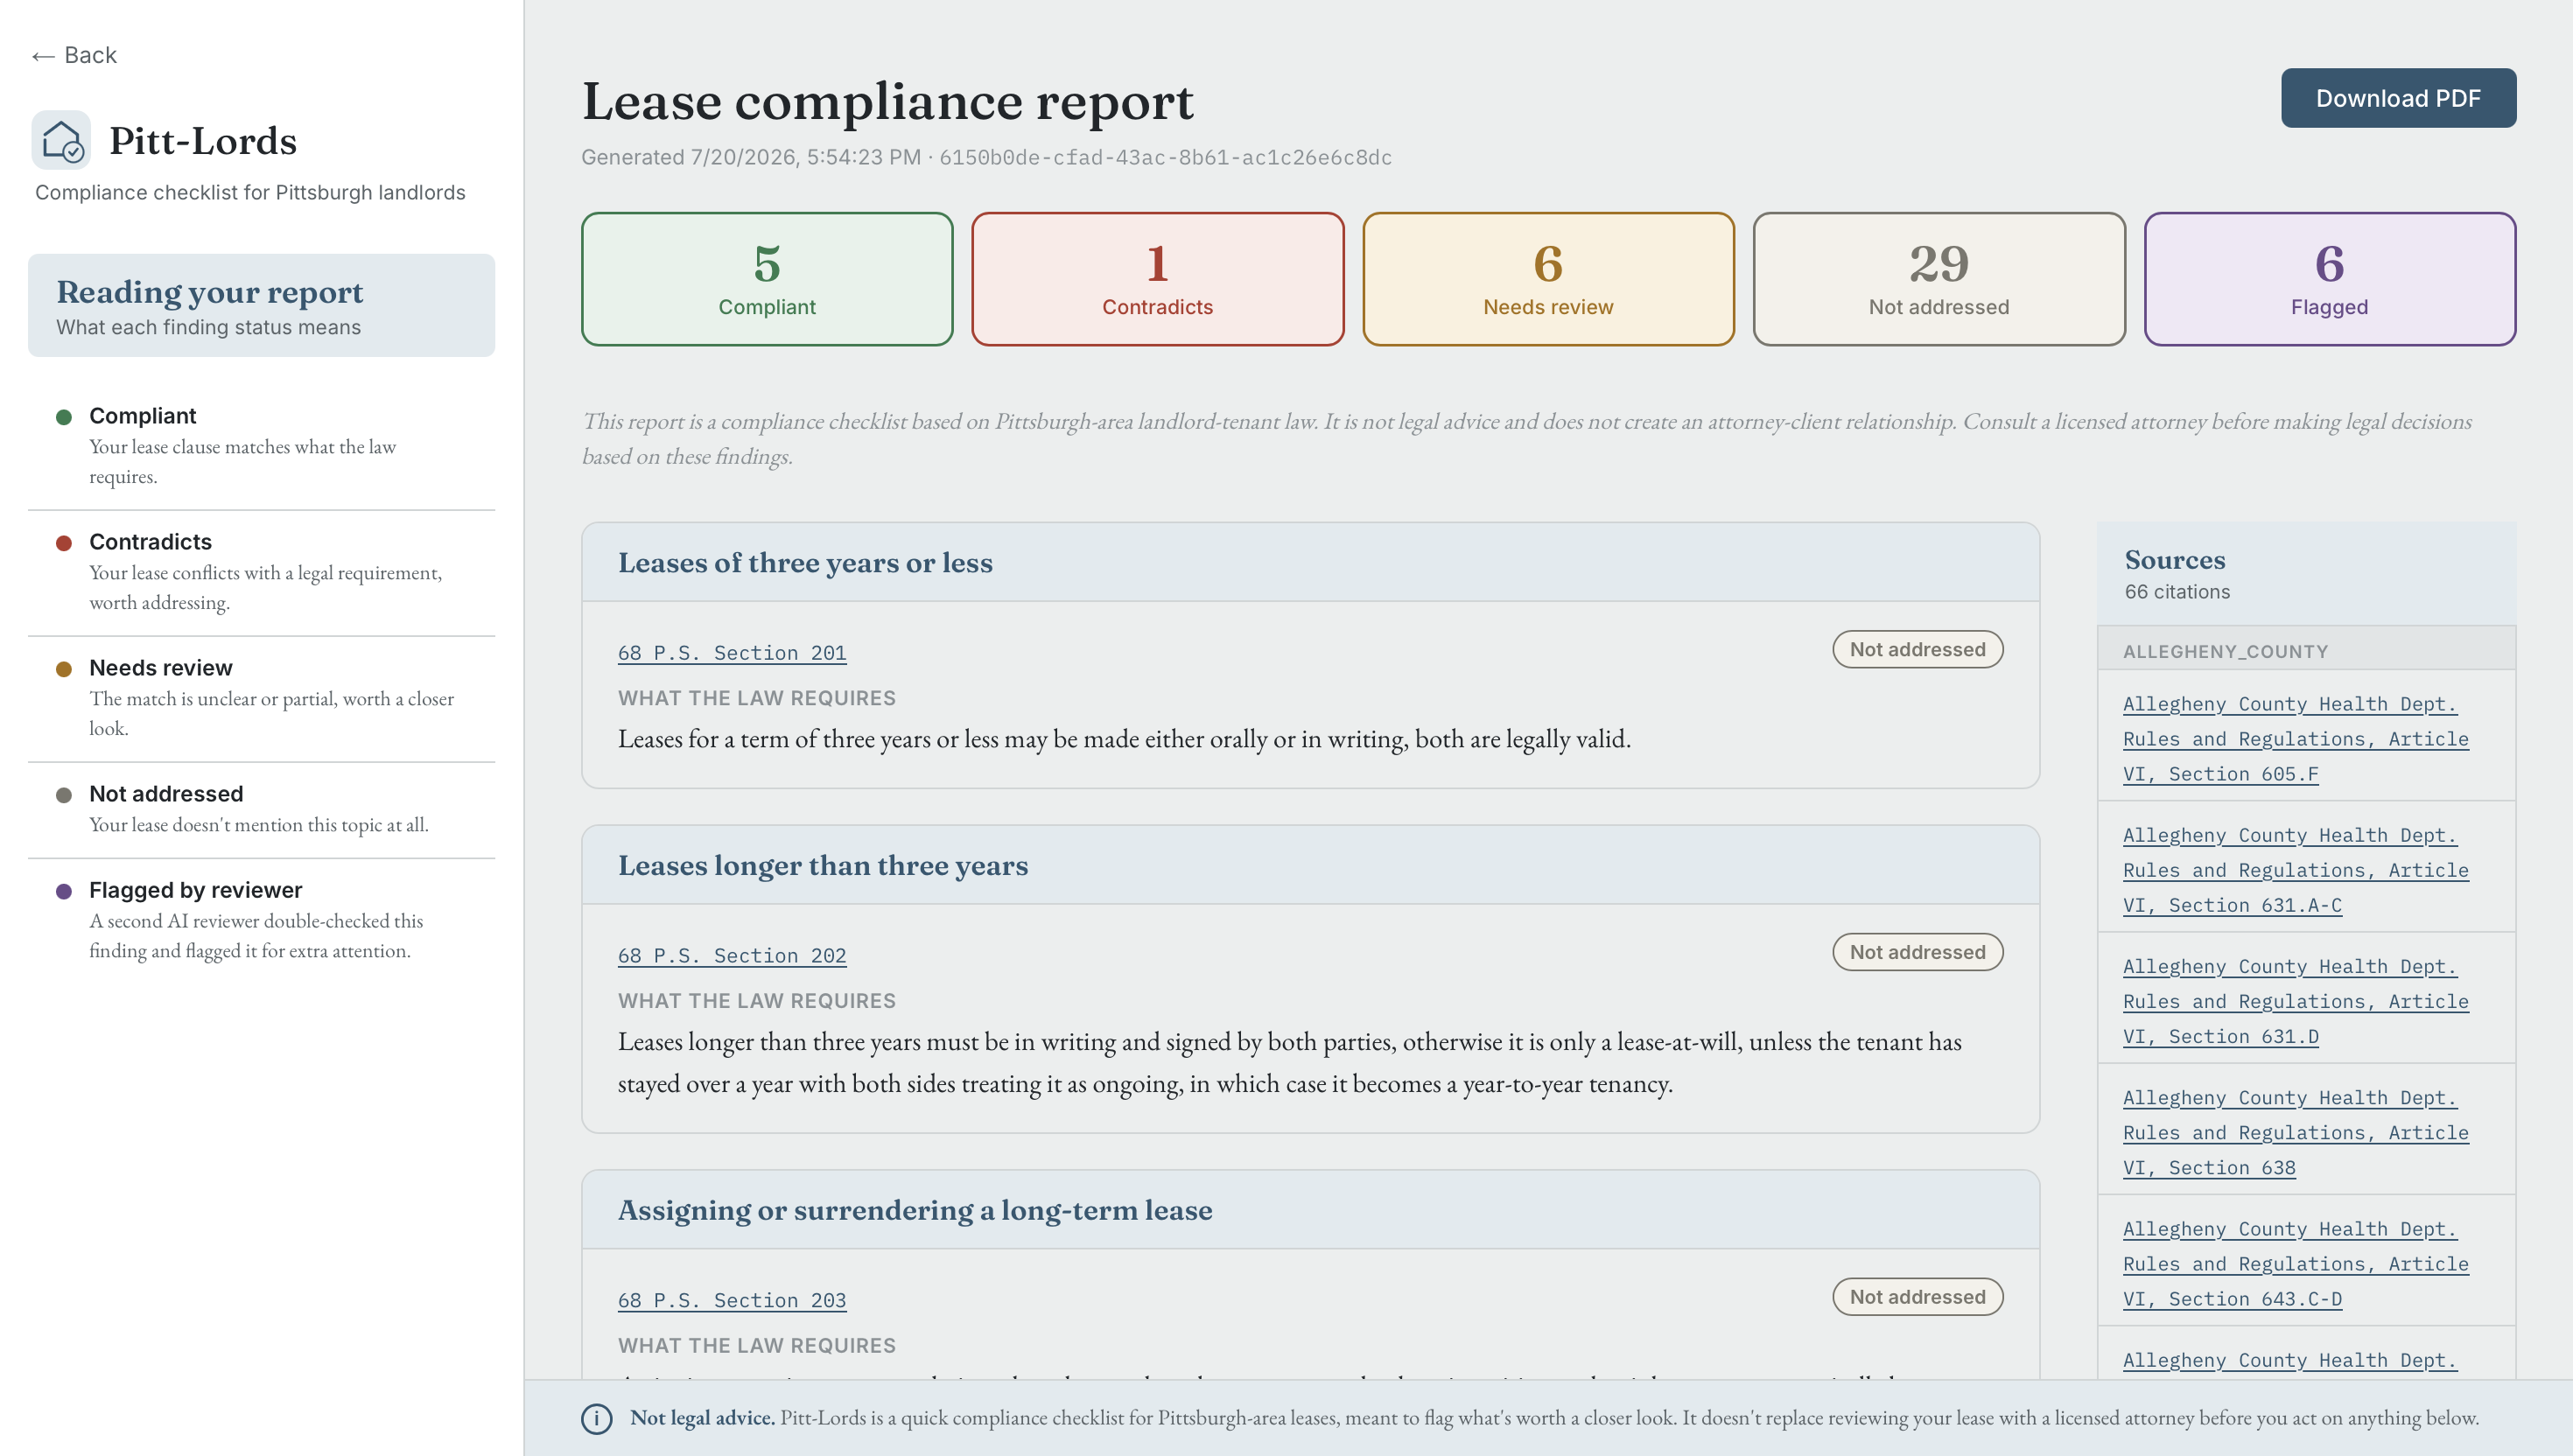The image size is (2573, 1456).
Task: Download the report as PDF
Action: coord(2398,98)
